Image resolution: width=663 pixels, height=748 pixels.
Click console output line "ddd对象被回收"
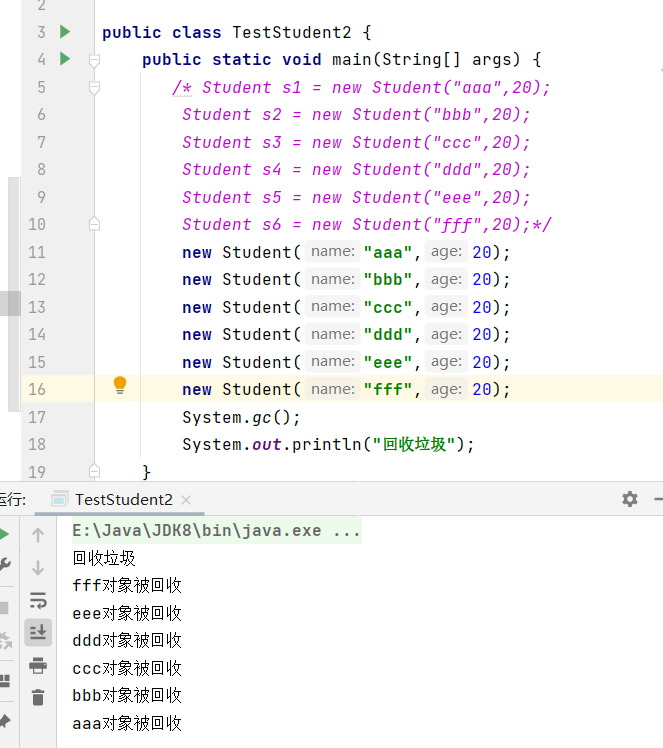click(x=127, y=640)
